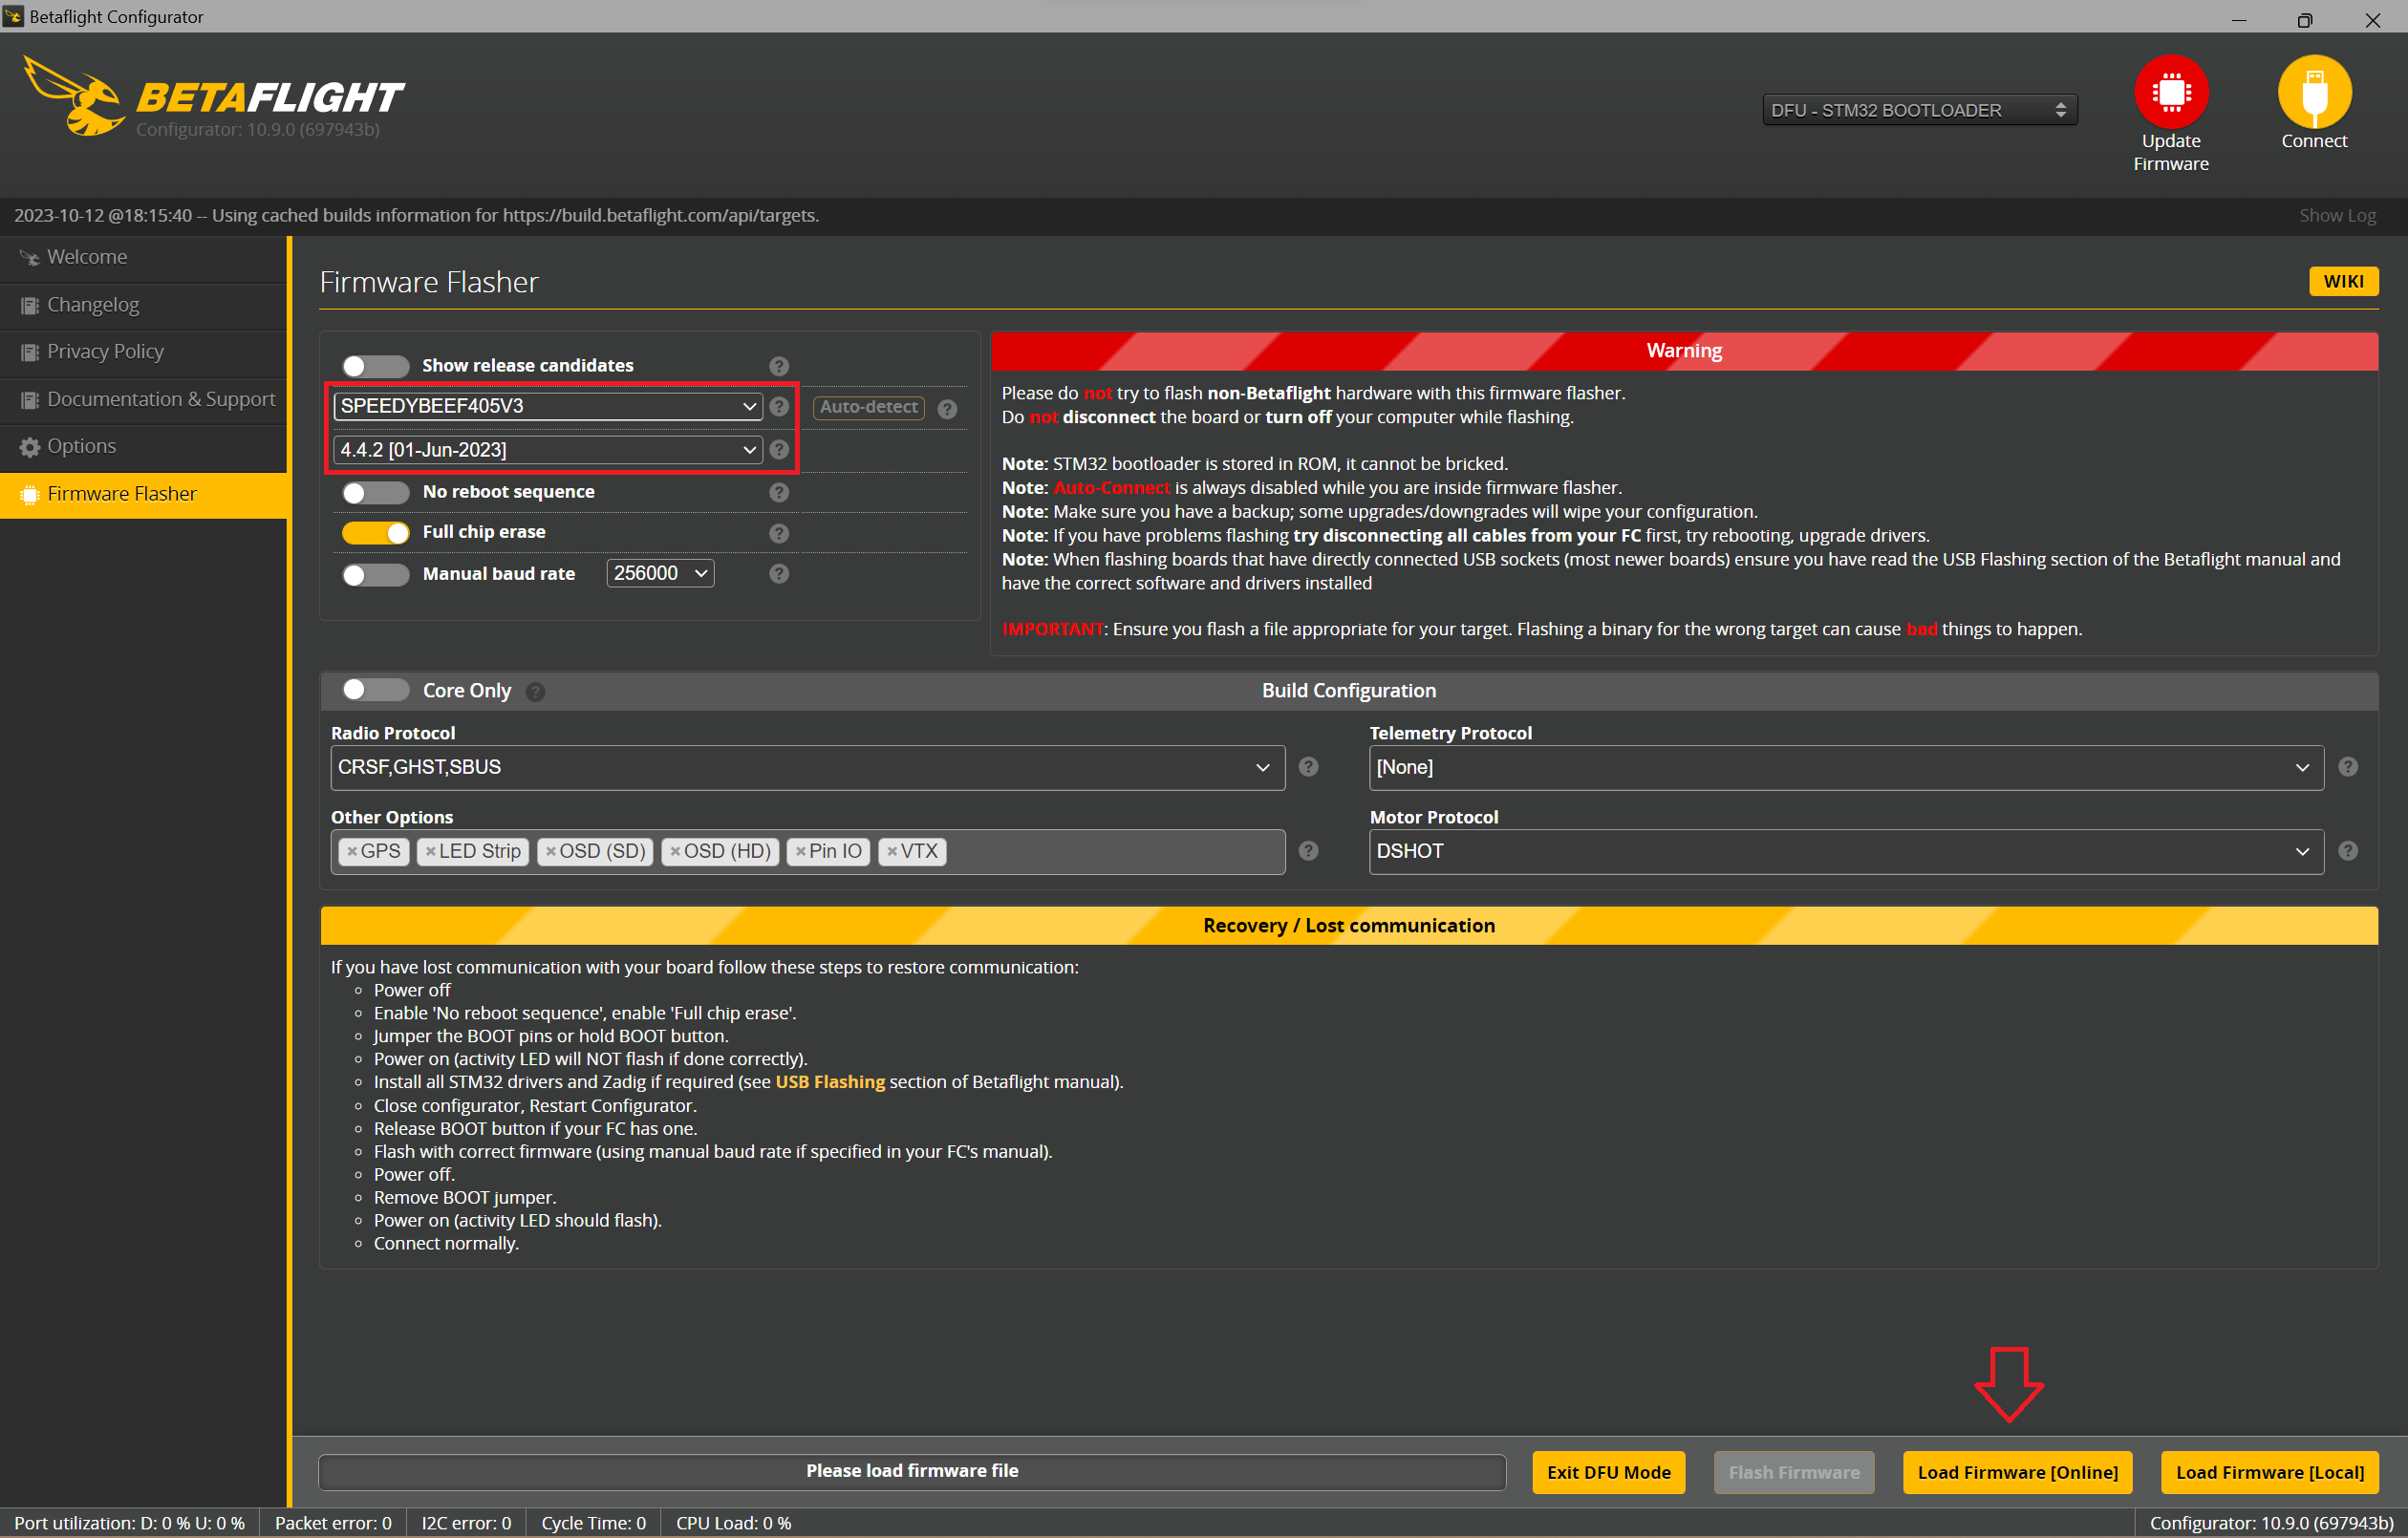
Task: Toggle the Core Only switch
Action: [375, 690]
